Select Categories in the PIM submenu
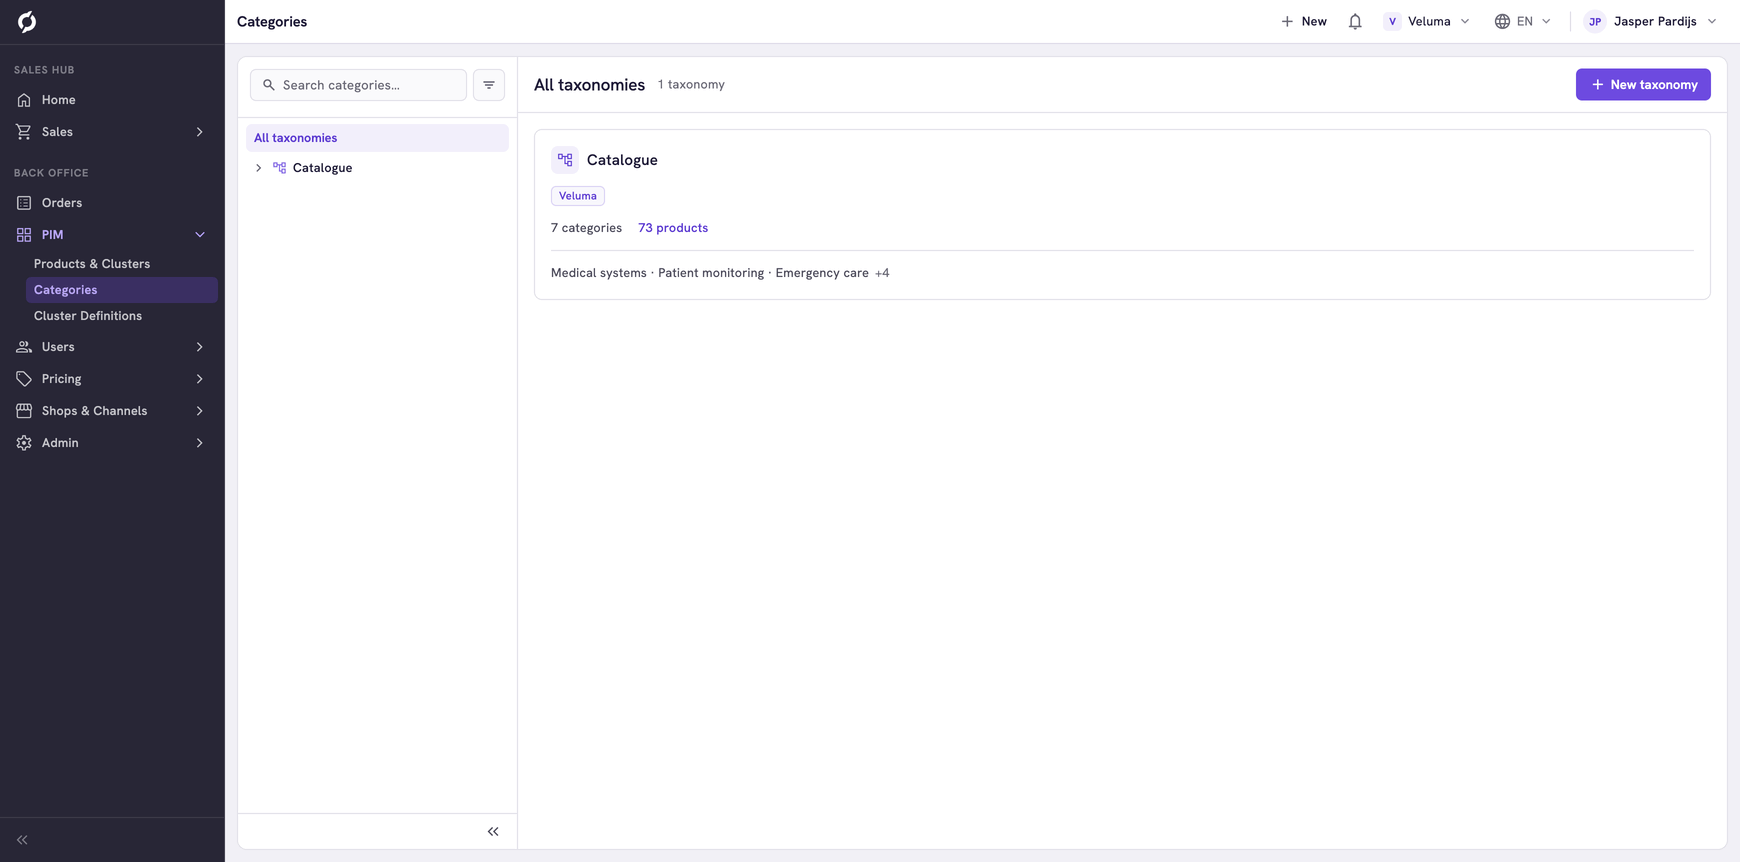 pyautogui.click(x=122, y=290)
